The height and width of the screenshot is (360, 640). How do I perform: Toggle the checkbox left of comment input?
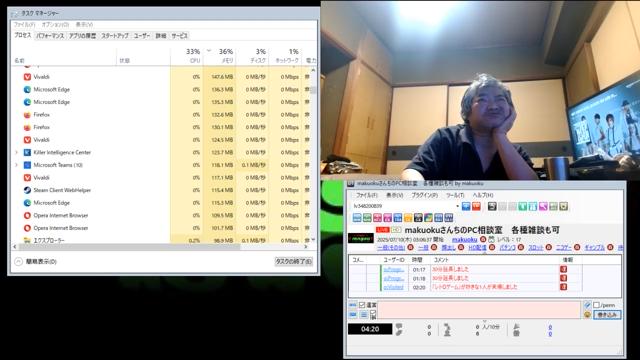click(x=362, y=305)
